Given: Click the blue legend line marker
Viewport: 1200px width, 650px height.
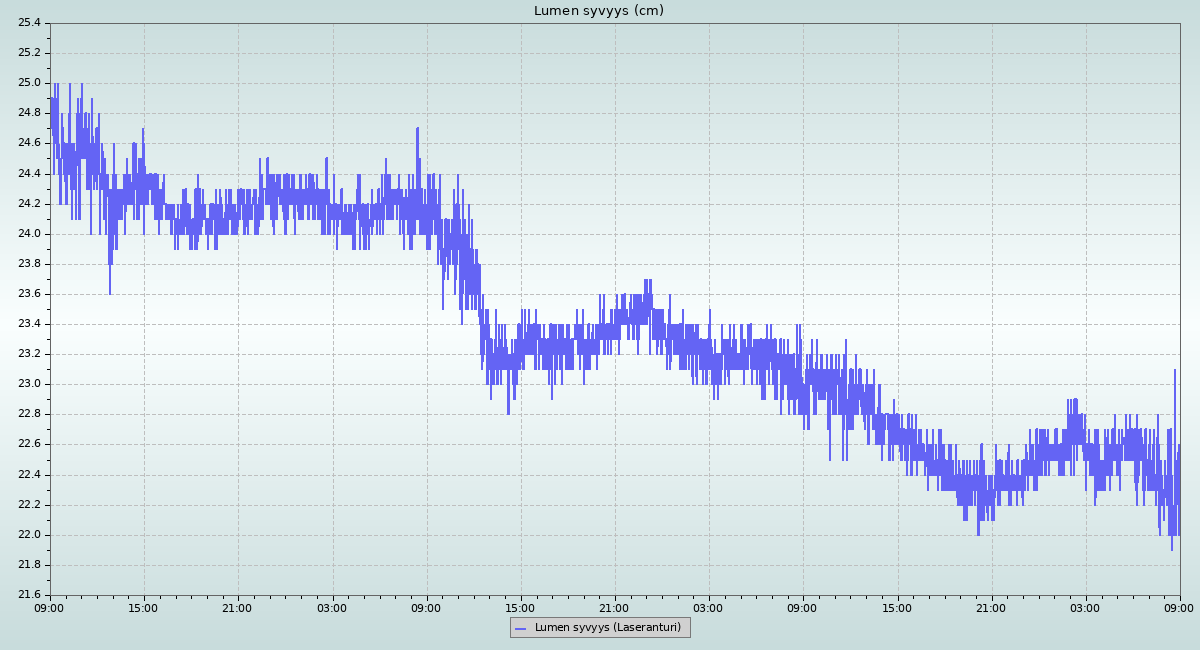Looking at the screenshot, I should pos(520,628).
